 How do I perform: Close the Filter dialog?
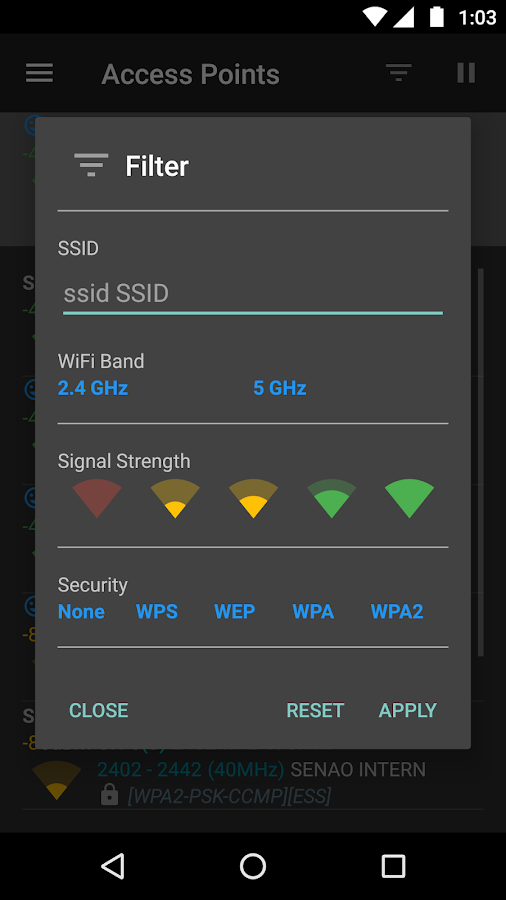[99, 711]
